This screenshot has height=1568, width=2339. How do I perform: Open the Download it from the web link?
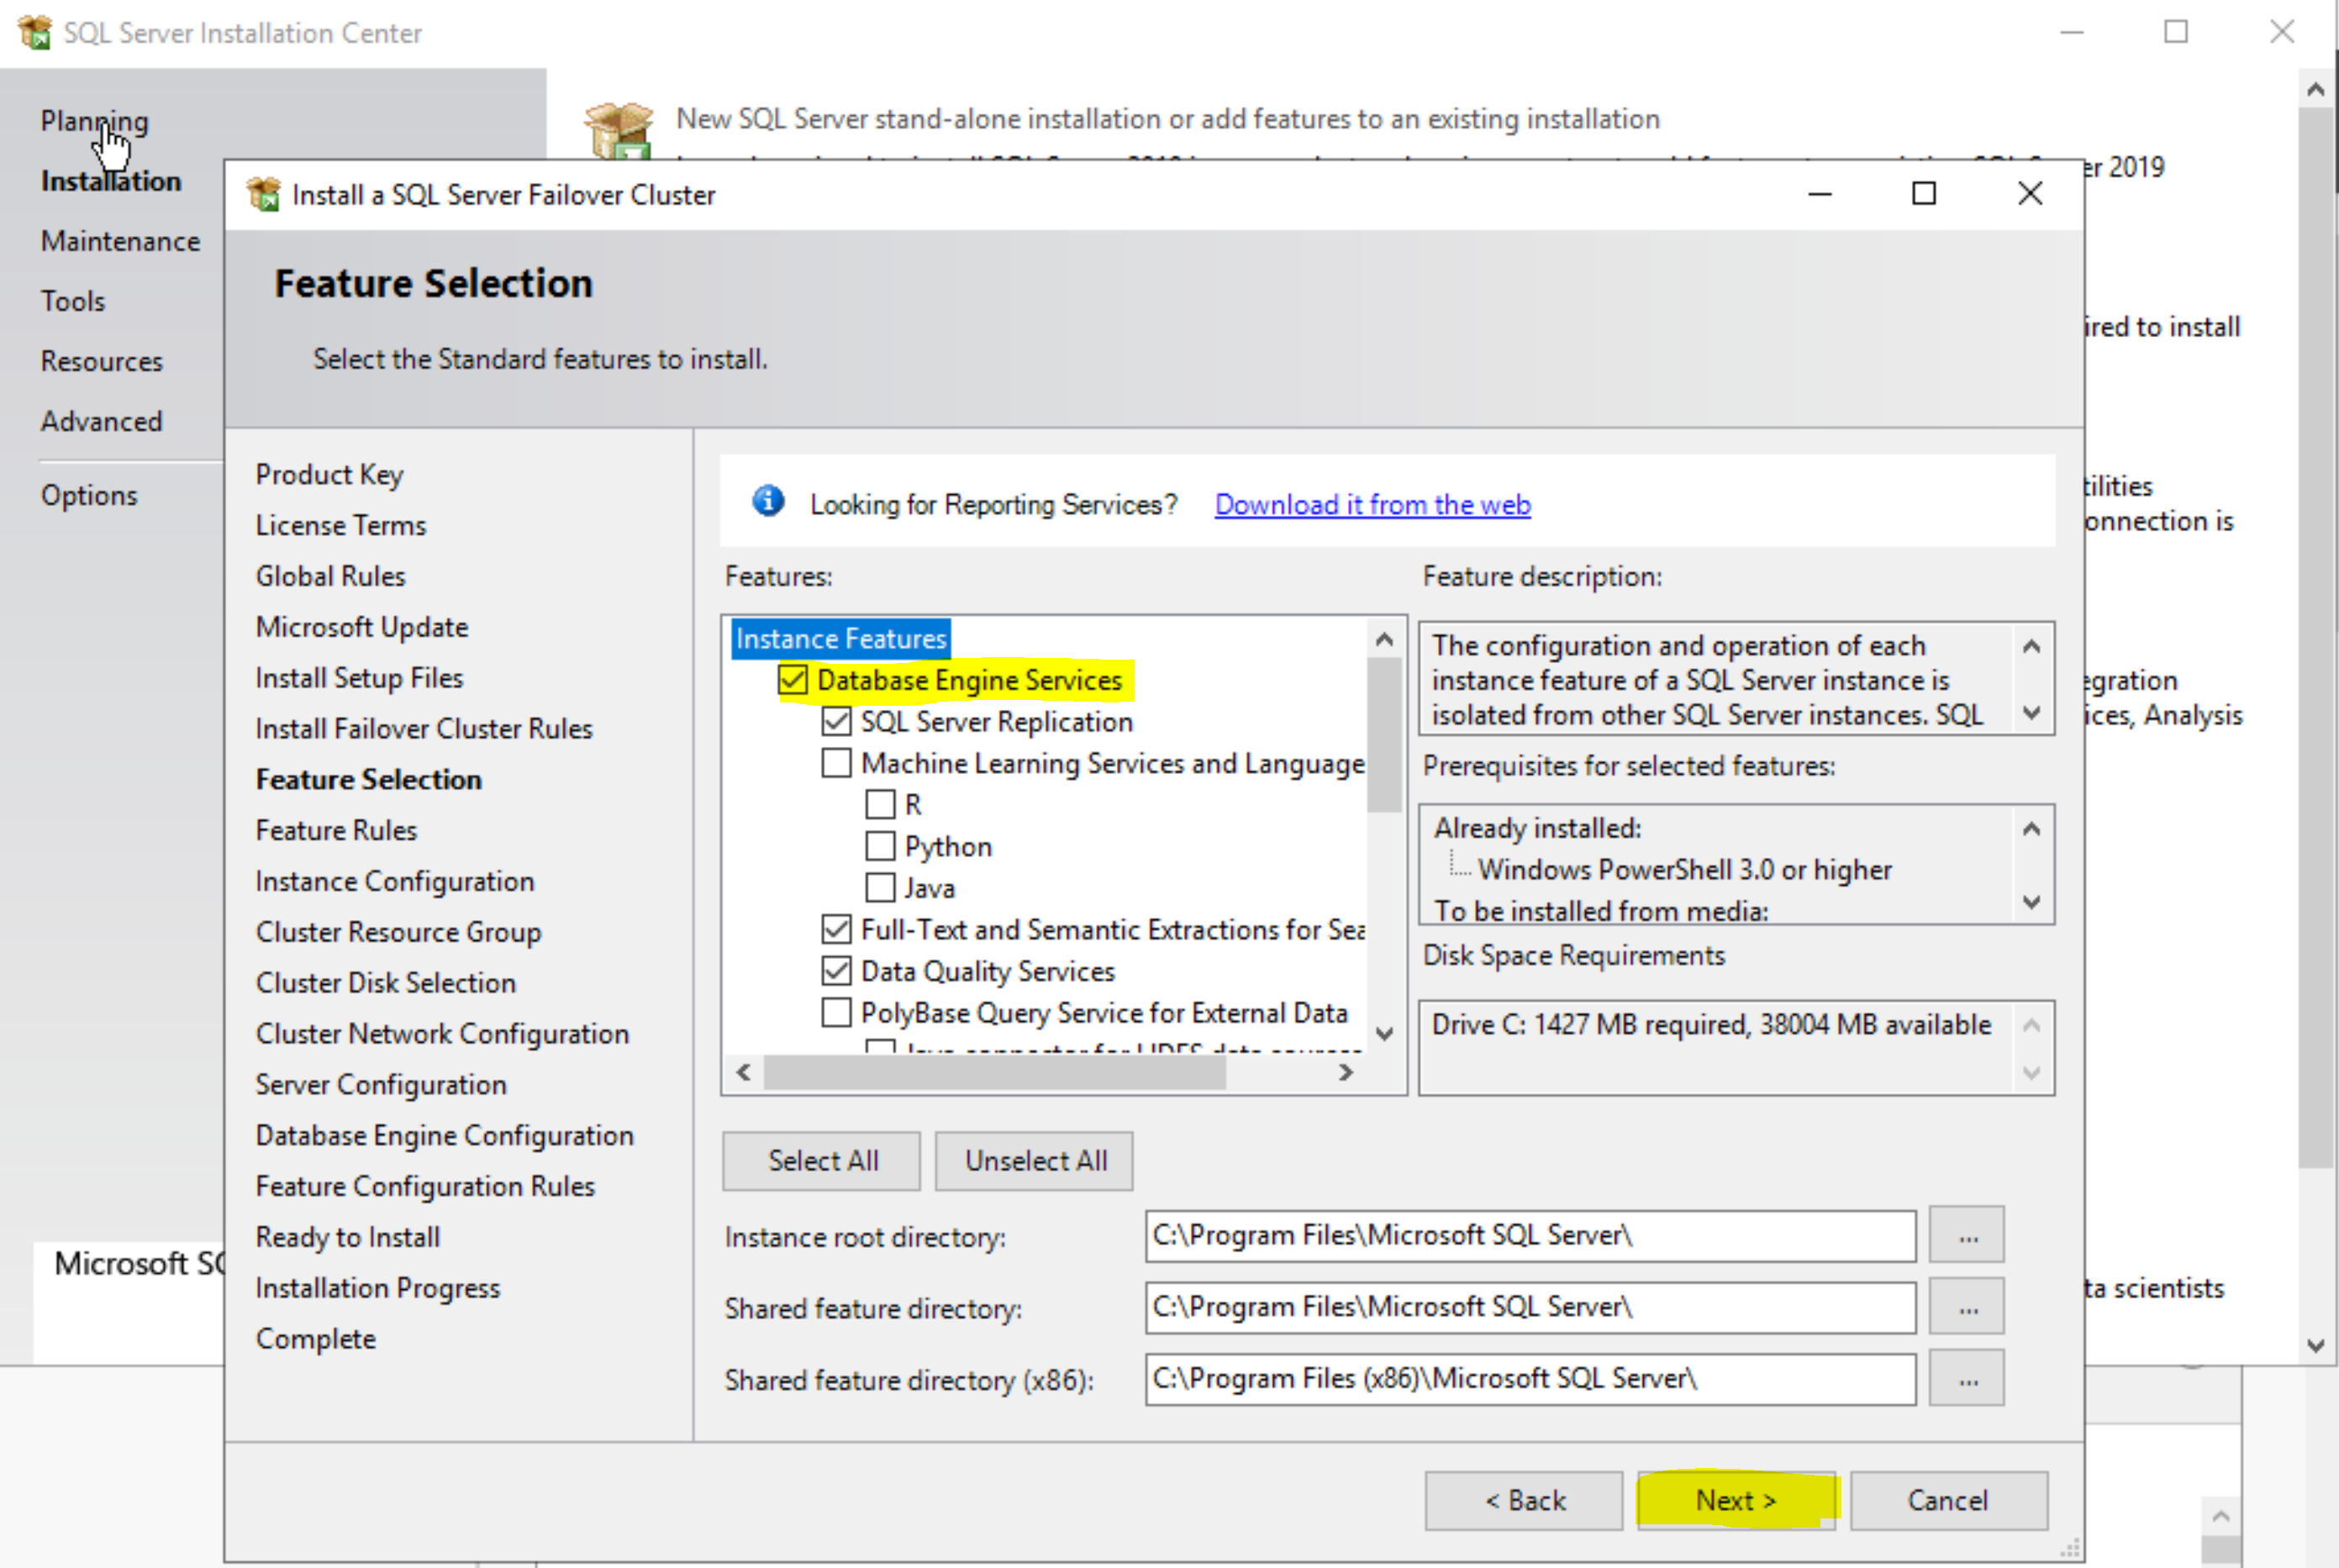[x=1372, y=504]
